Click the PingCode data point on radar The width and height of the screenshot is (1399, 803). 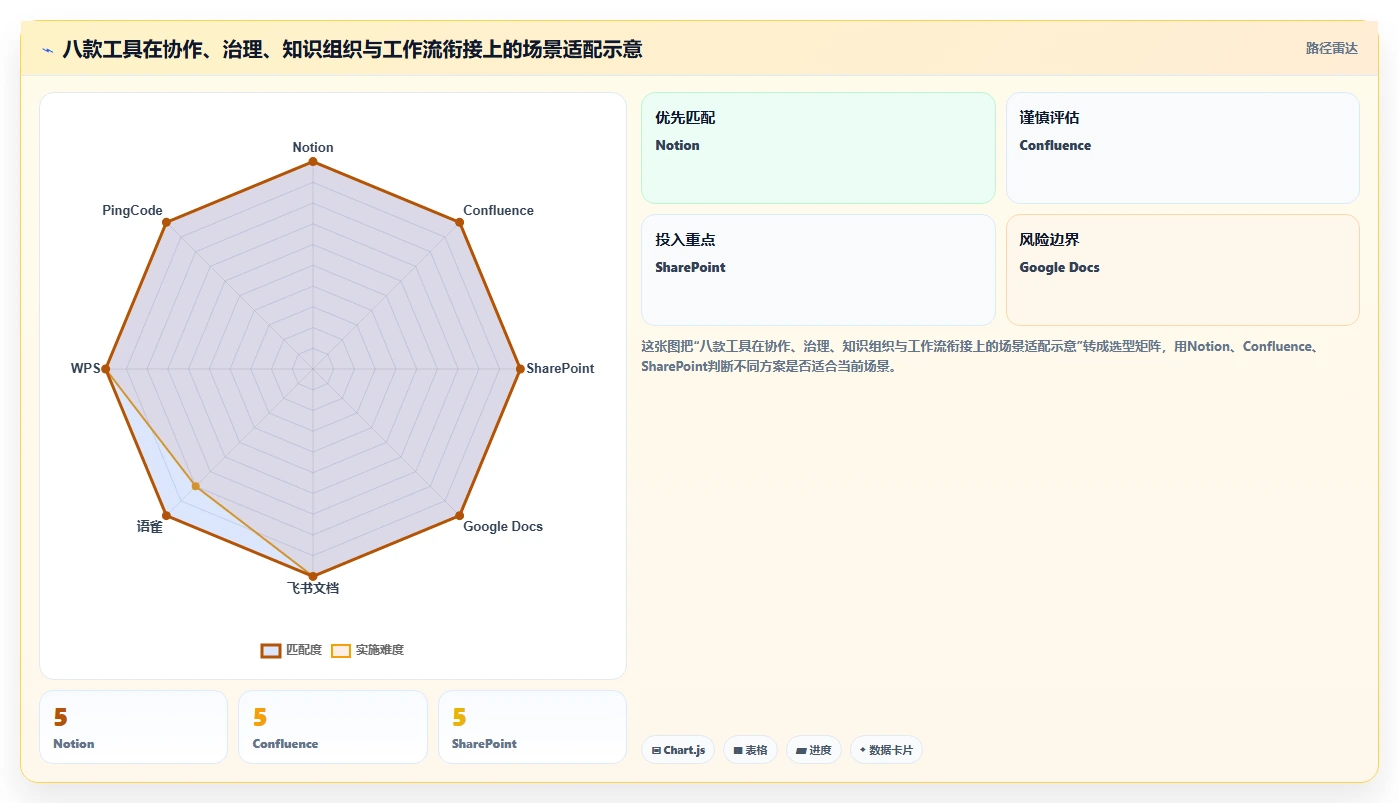tap(166, 222)
